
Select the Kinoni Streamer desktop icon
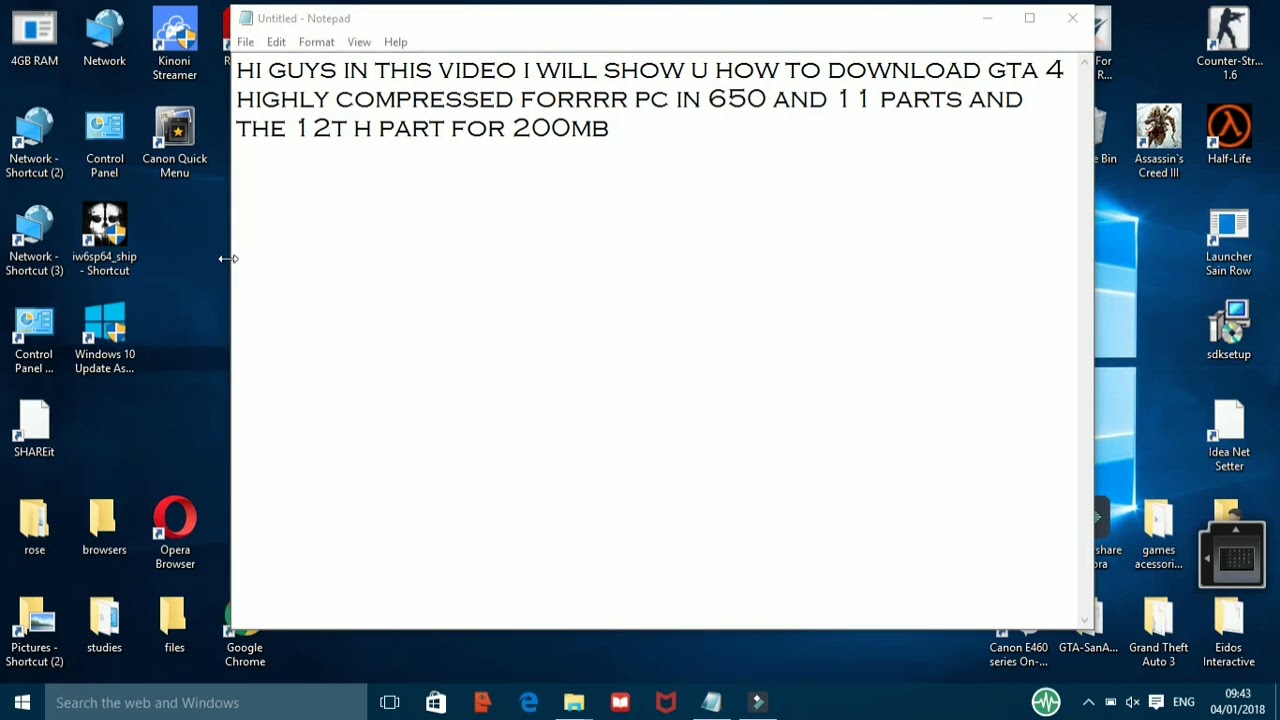[x=175, y=45]
